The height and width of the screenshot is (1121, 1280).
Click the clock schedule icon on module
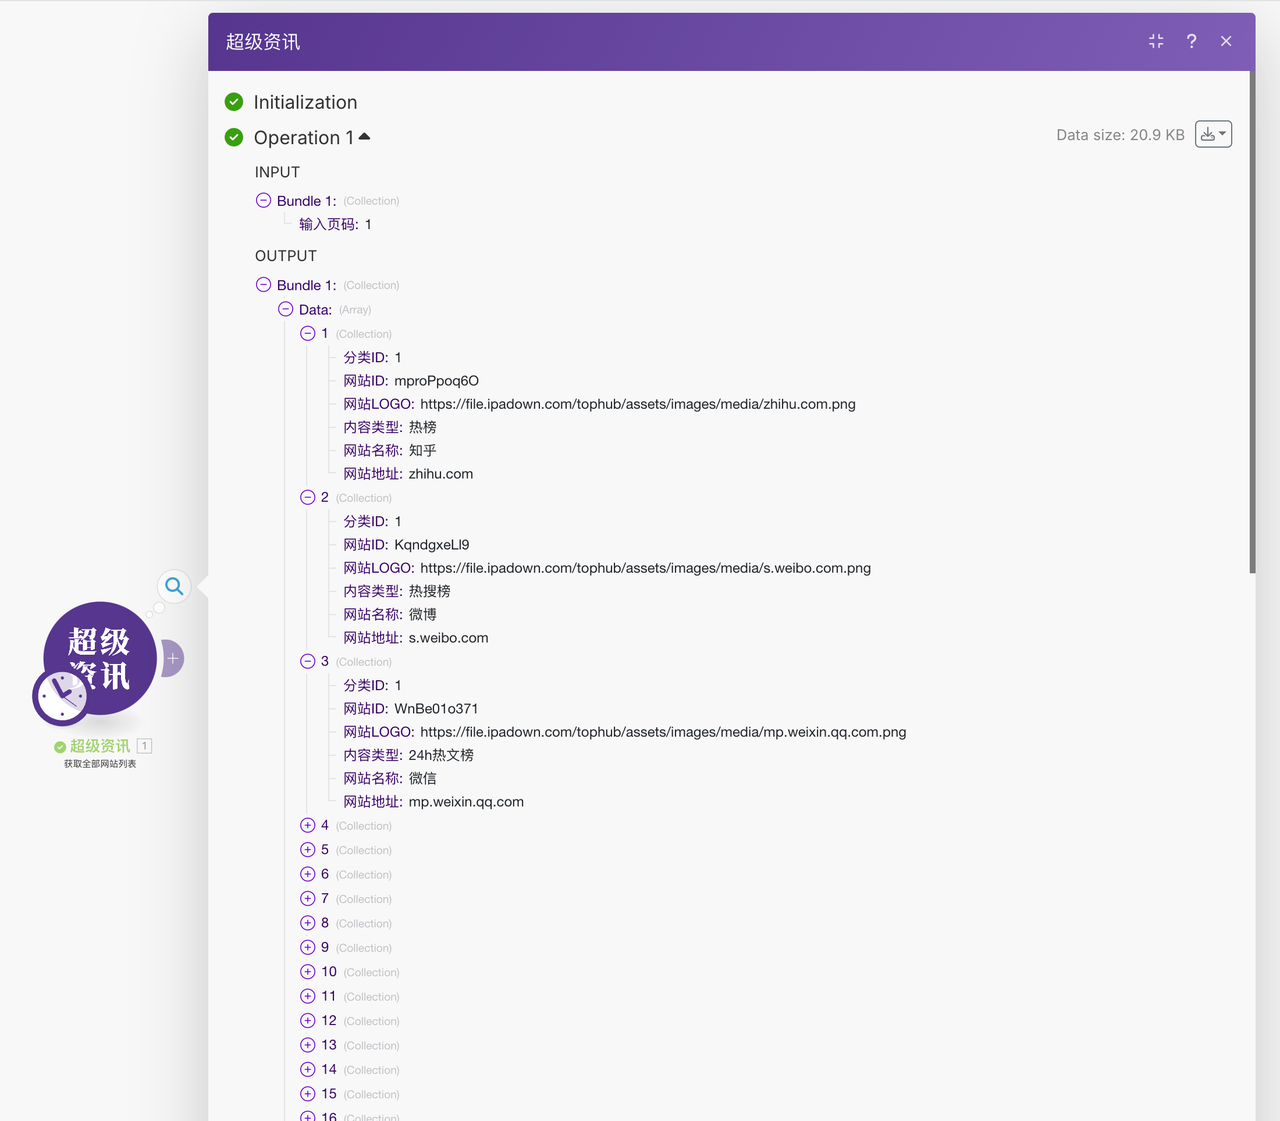point(61,696)
